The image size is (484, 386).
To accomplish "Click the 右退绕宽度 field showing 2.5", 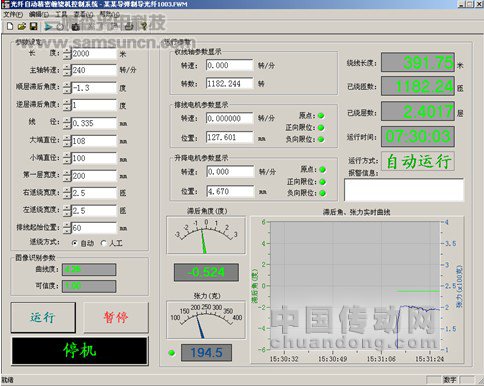I will pyautogui.click(x=94, y=193).
